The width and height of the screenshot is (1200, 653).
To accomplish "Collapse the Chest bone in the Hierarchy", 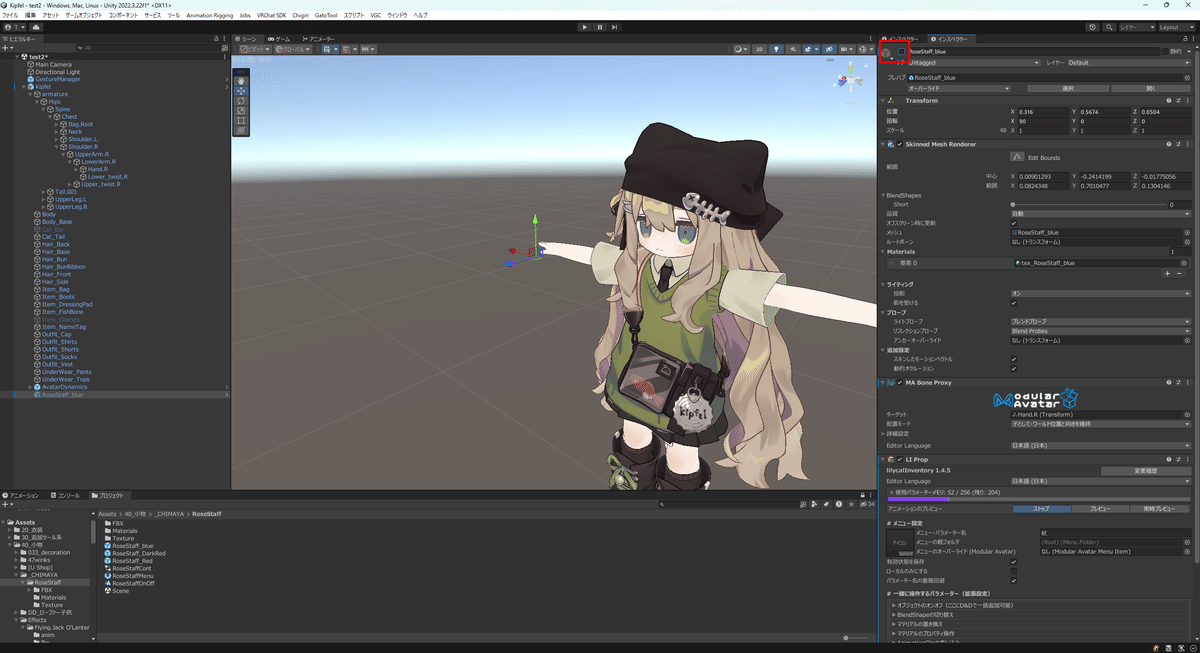I will pos(48,115).
